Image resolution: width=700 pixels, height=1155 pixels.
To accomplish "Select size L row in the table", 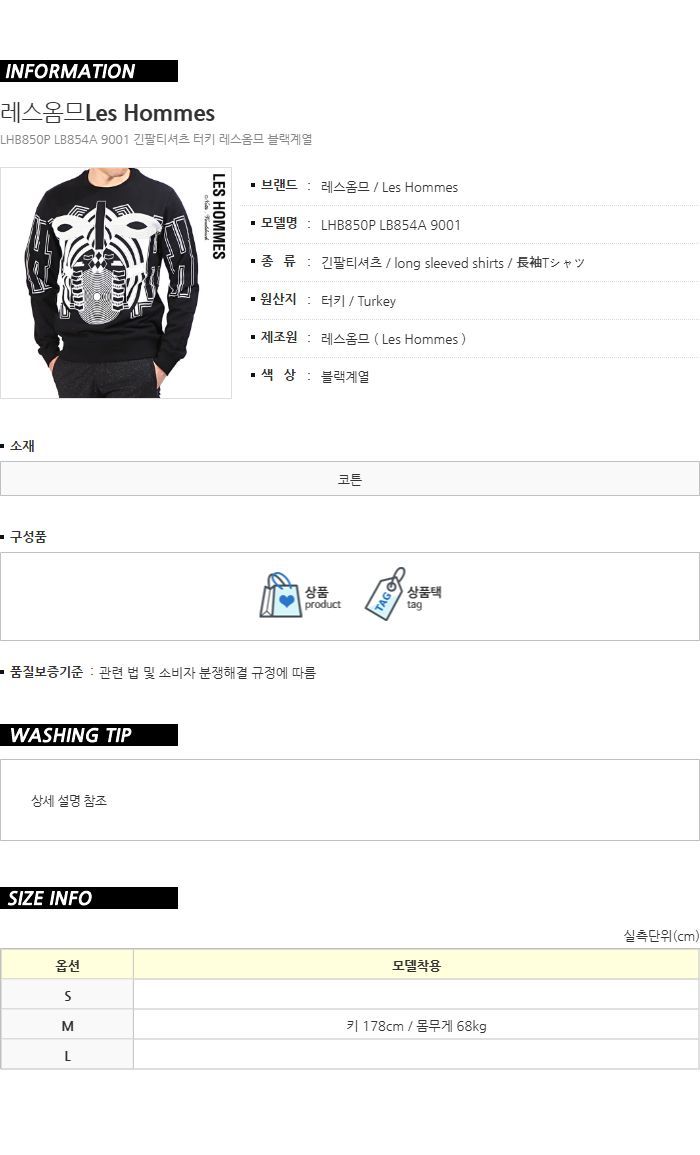I will coord(350,1056).
